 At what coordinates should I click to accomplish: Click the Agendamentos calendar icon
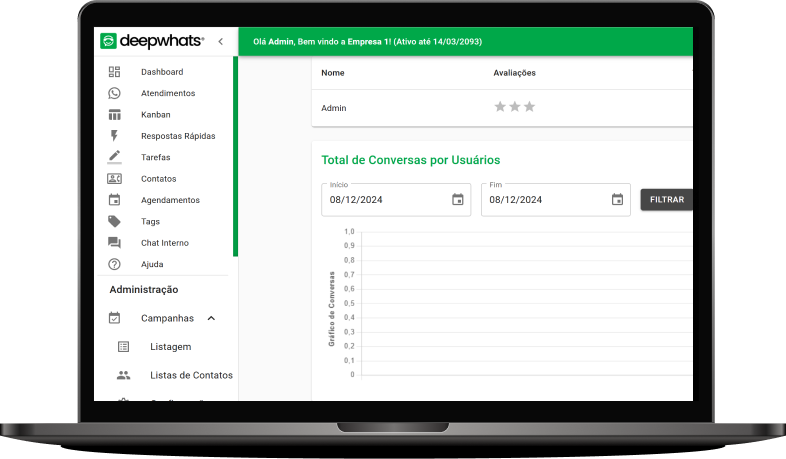[114, 200]
